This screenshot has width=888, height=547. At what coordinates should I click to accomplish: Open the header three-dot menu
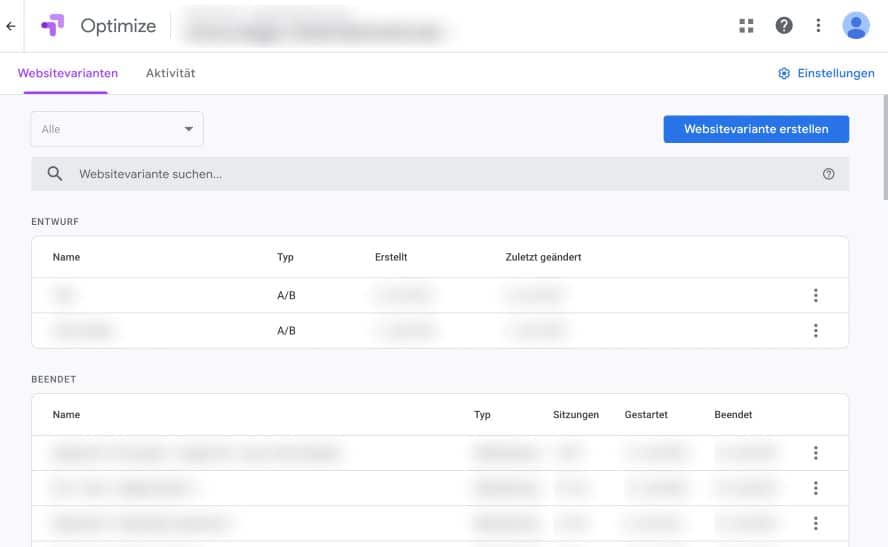click(x=818, y=25)
